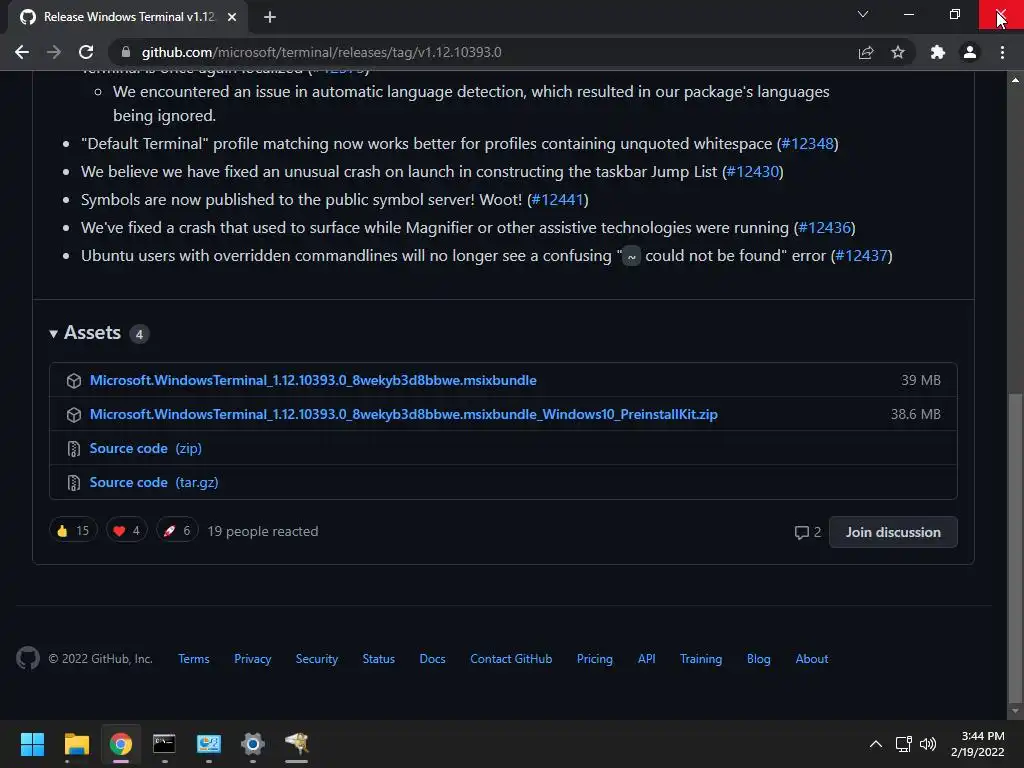Open footer Training link
Viewport: 1024px width, 768px height.
tap(701, 659)
